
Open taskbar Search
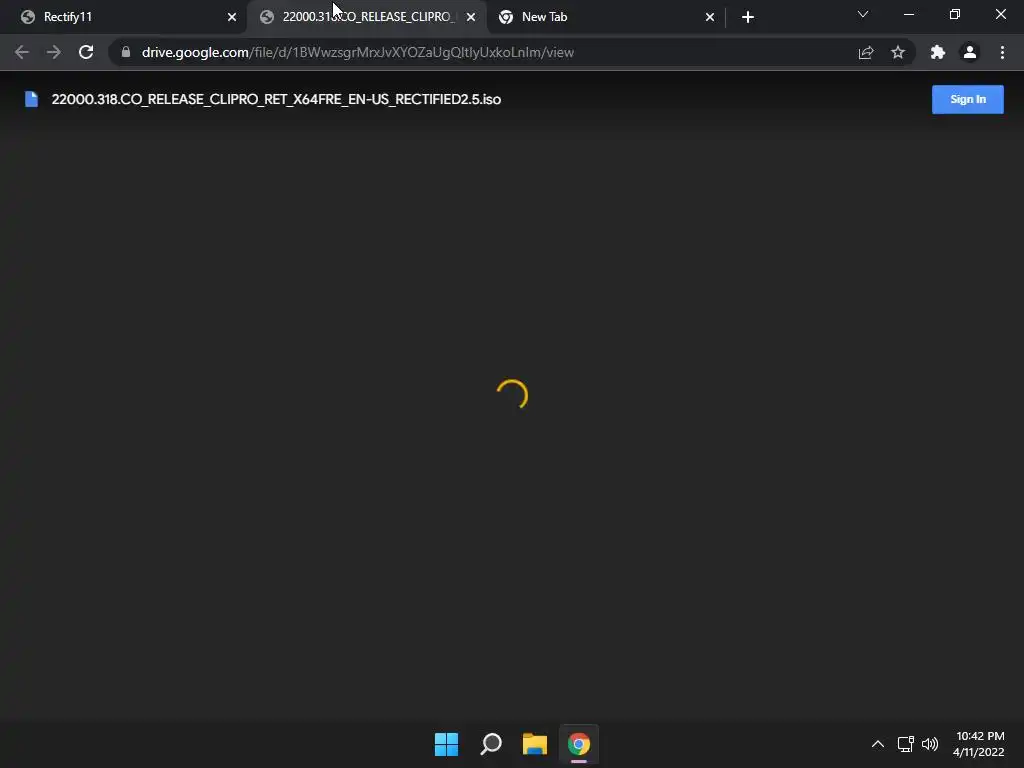click(x=490, y=744)
